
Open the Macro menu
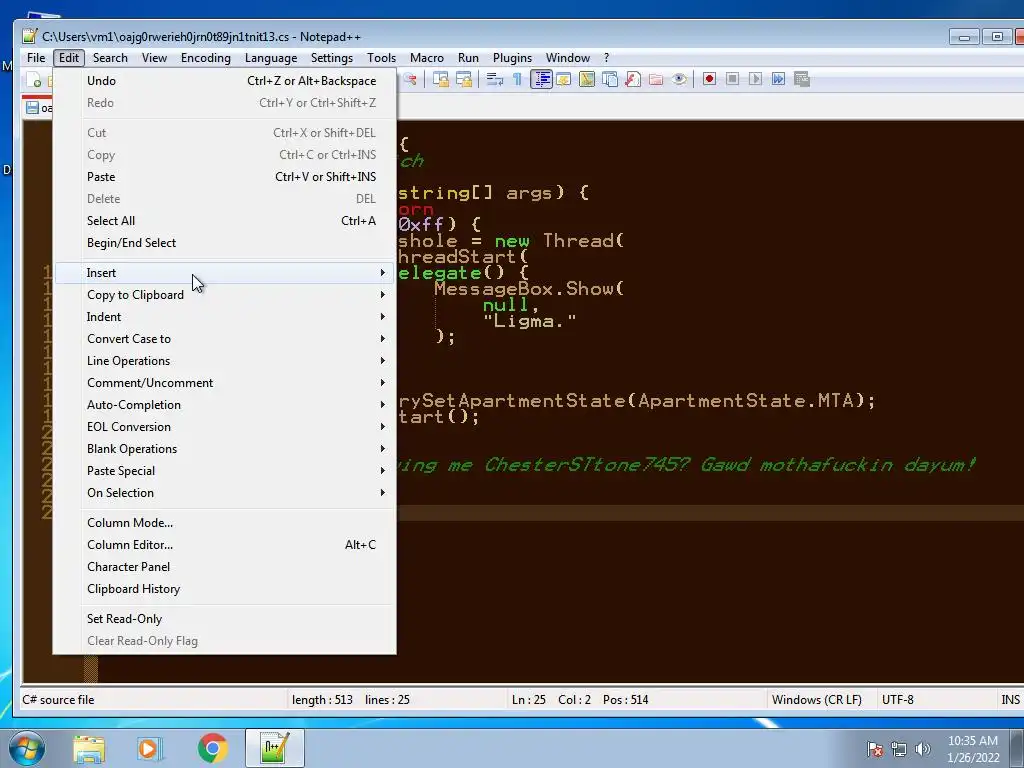(x=427, y=58)
